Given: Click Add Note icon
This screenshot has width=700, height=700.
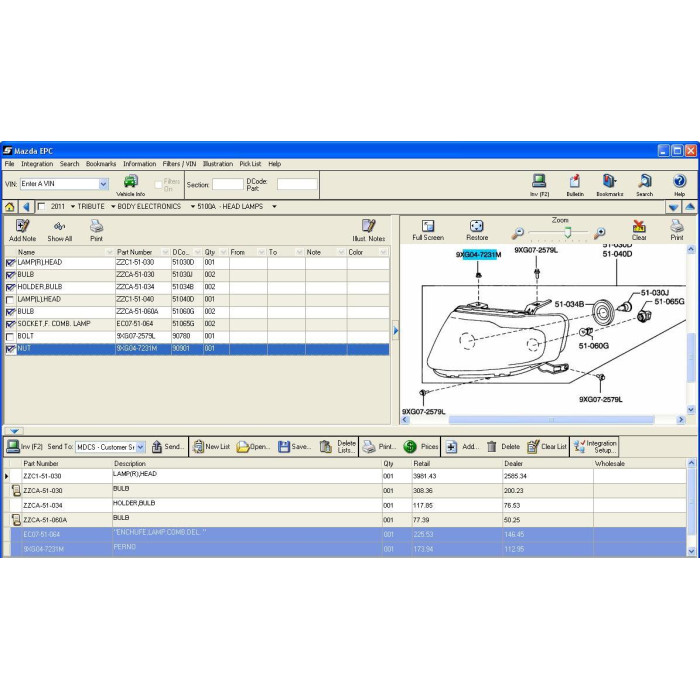Looking at the screenshot, I should [22, 230].
